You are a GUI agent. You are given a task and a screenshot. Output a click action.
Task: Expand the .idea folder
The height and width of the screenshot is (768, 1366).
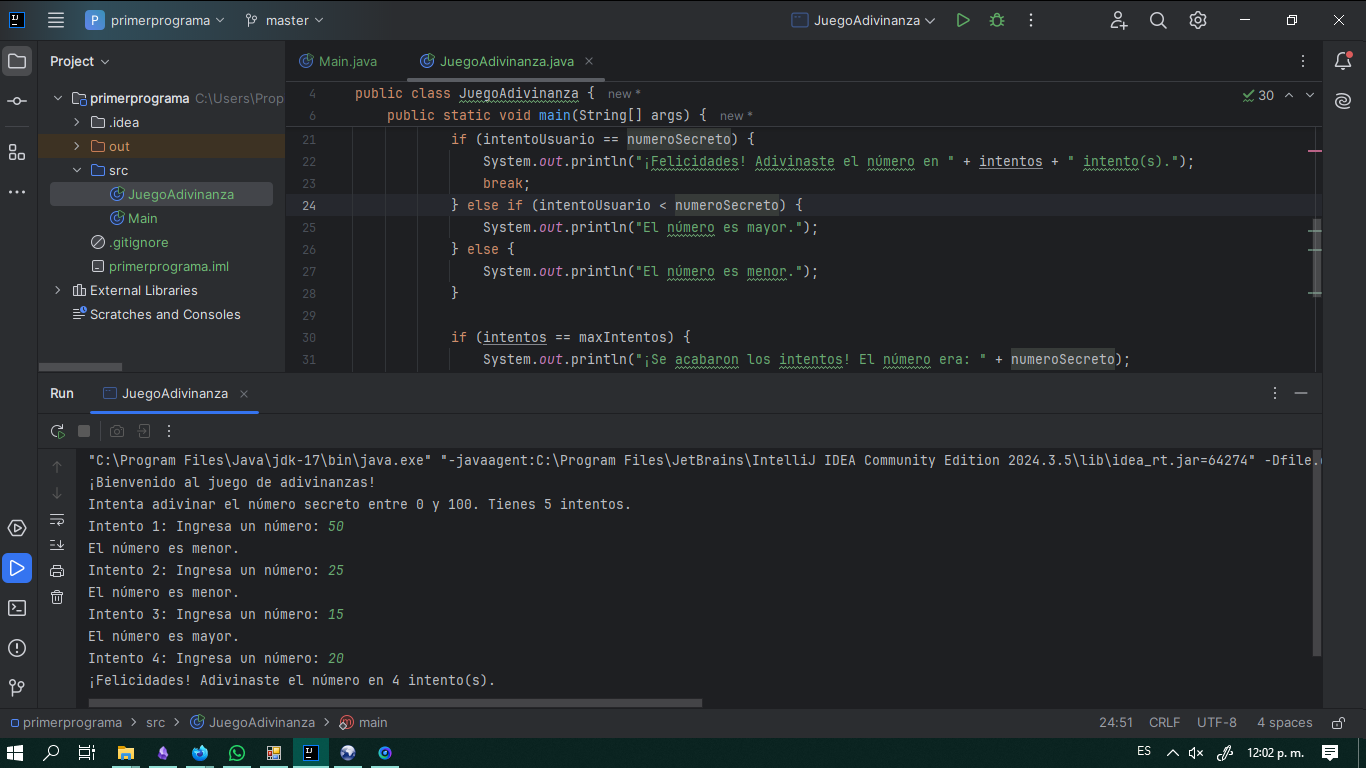tap(77, 122)
